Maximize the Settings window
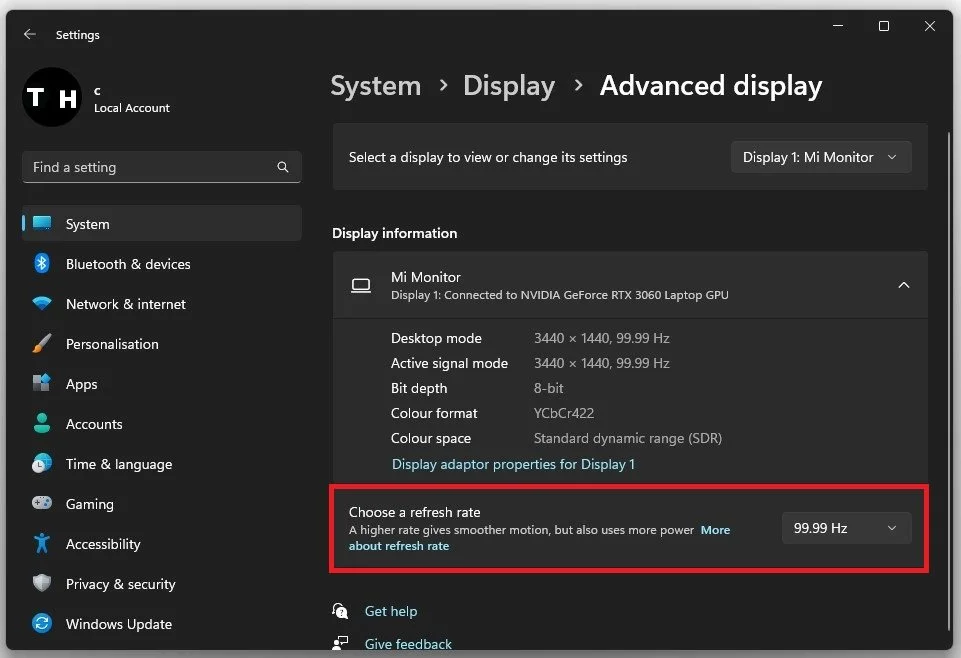 point(884,26)
